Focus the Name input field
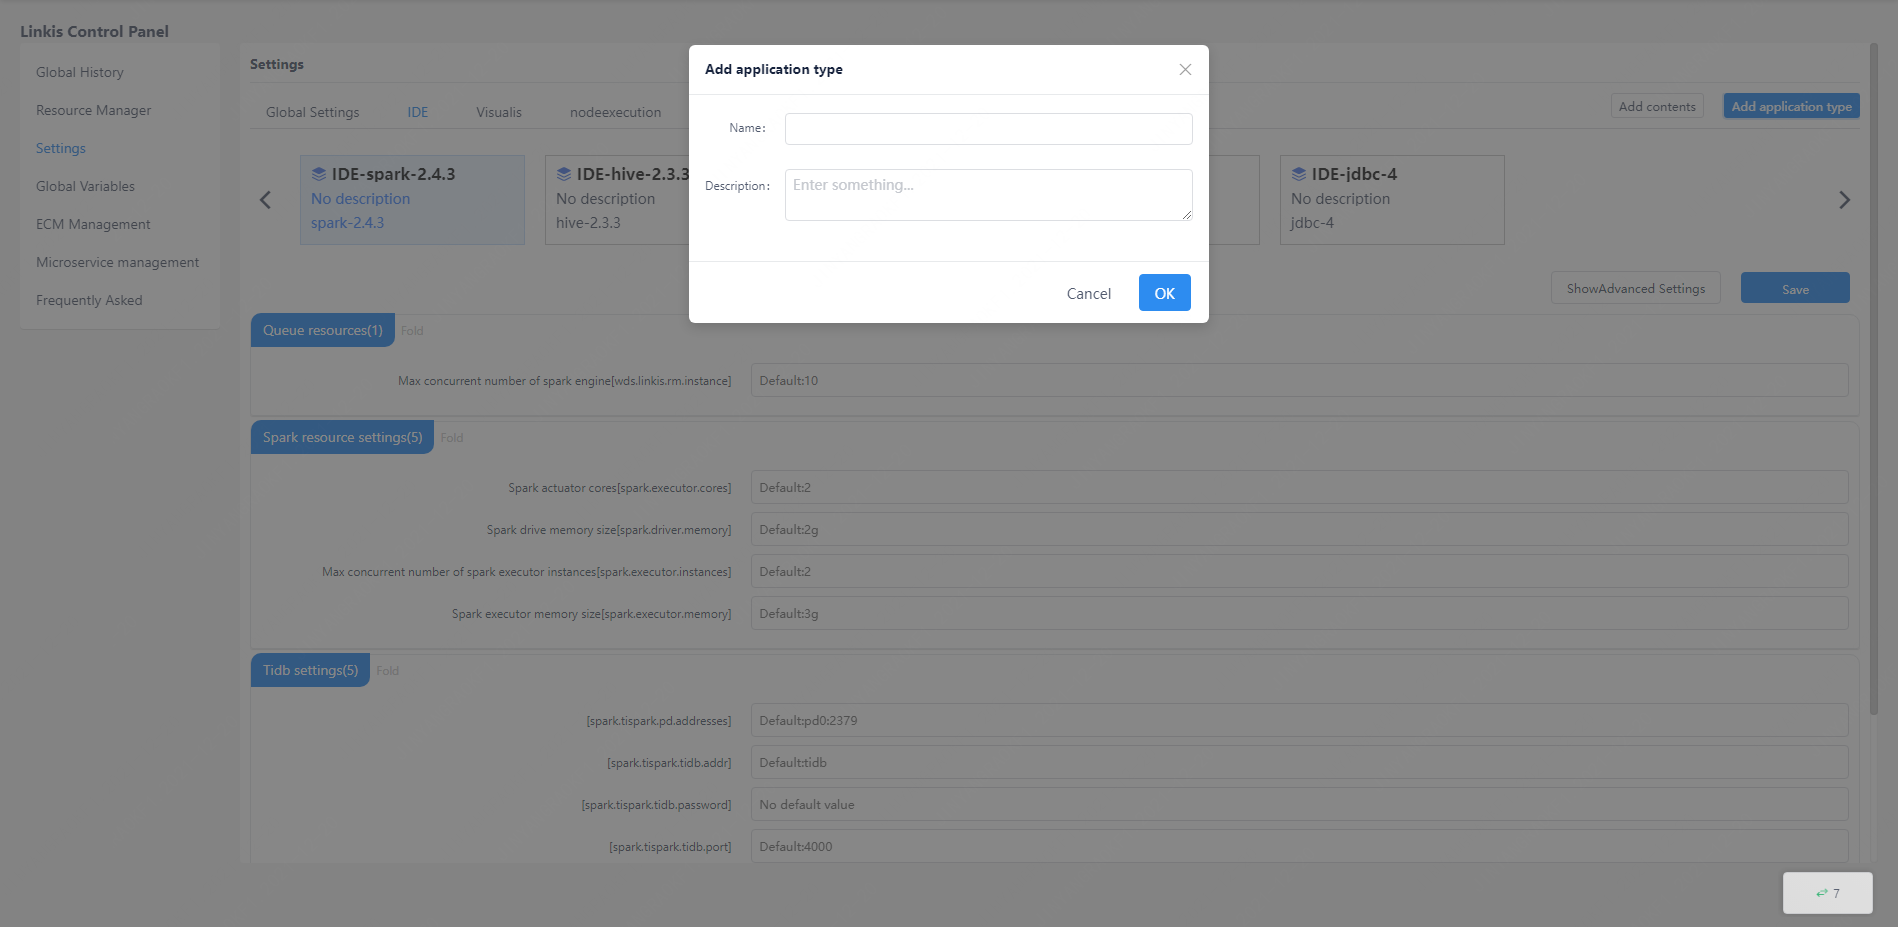 [x=988, y=129]
